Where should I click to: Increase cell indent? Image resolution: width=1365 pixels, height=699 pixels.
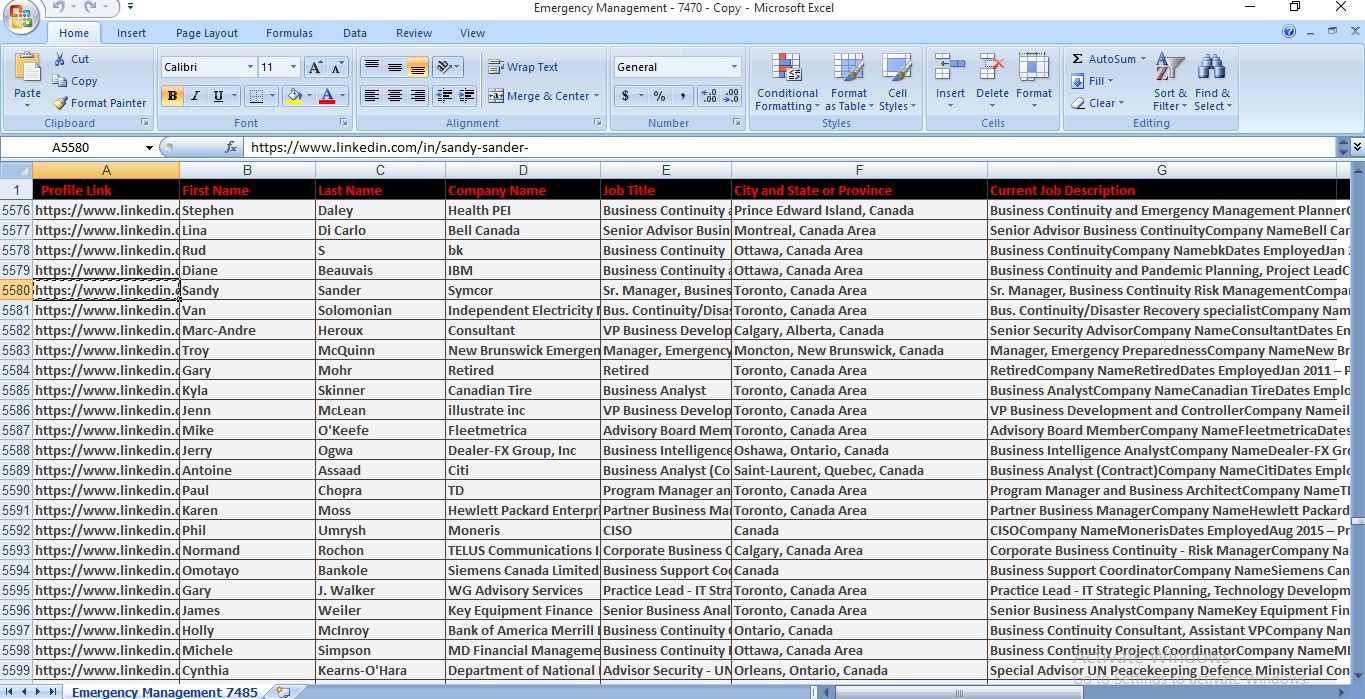click(466, 96)
